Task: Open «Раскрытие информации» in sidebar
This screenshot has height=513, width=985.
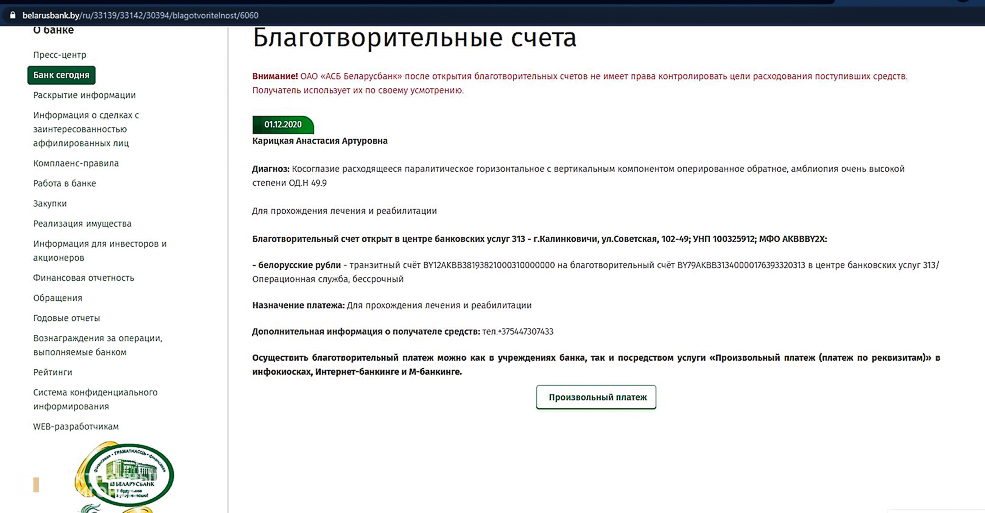Action: 84,95
